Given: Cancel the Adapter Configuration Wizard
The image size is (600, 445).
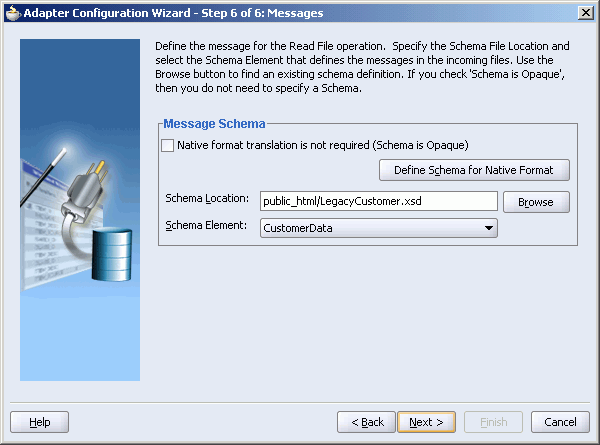Looking at the screenshot, I should [560, 422].
